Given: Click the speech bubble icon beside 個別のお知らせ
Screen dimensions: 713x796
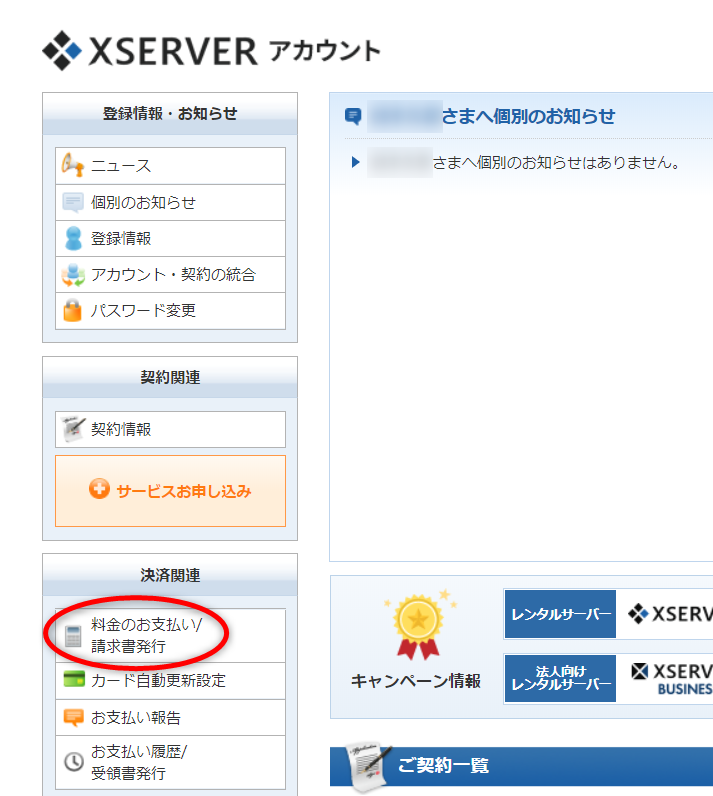Looking at the screenshot, I should pos(73,202).
